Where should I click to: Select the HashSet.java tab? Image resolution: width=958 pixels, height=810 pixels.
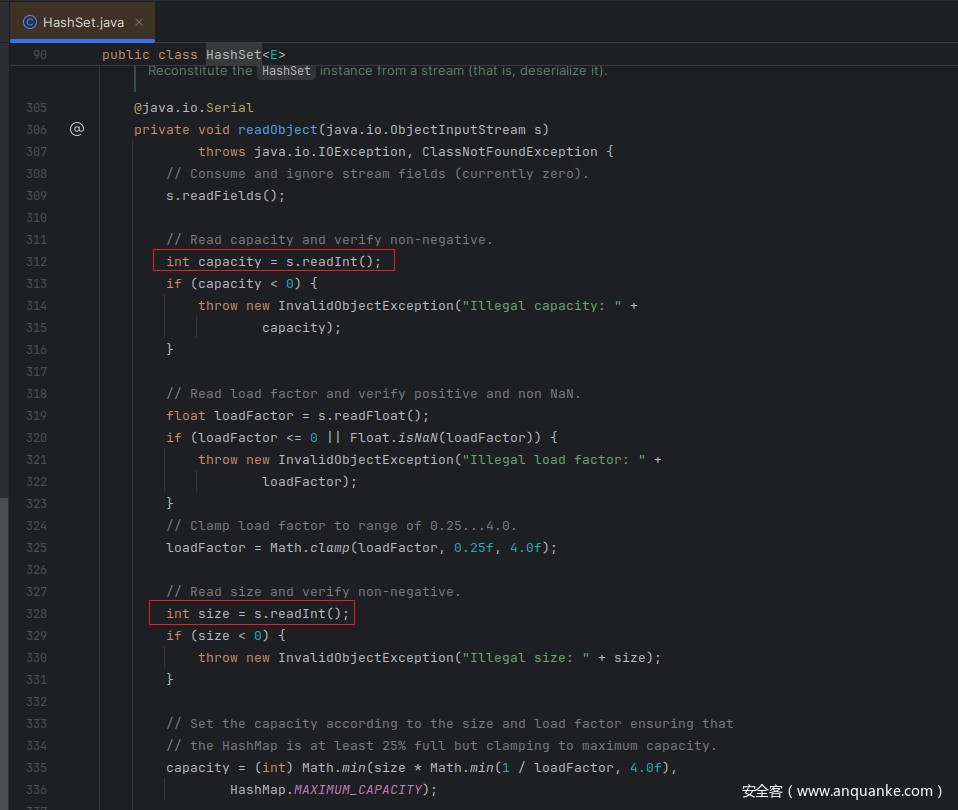click(x=84, y=22)
